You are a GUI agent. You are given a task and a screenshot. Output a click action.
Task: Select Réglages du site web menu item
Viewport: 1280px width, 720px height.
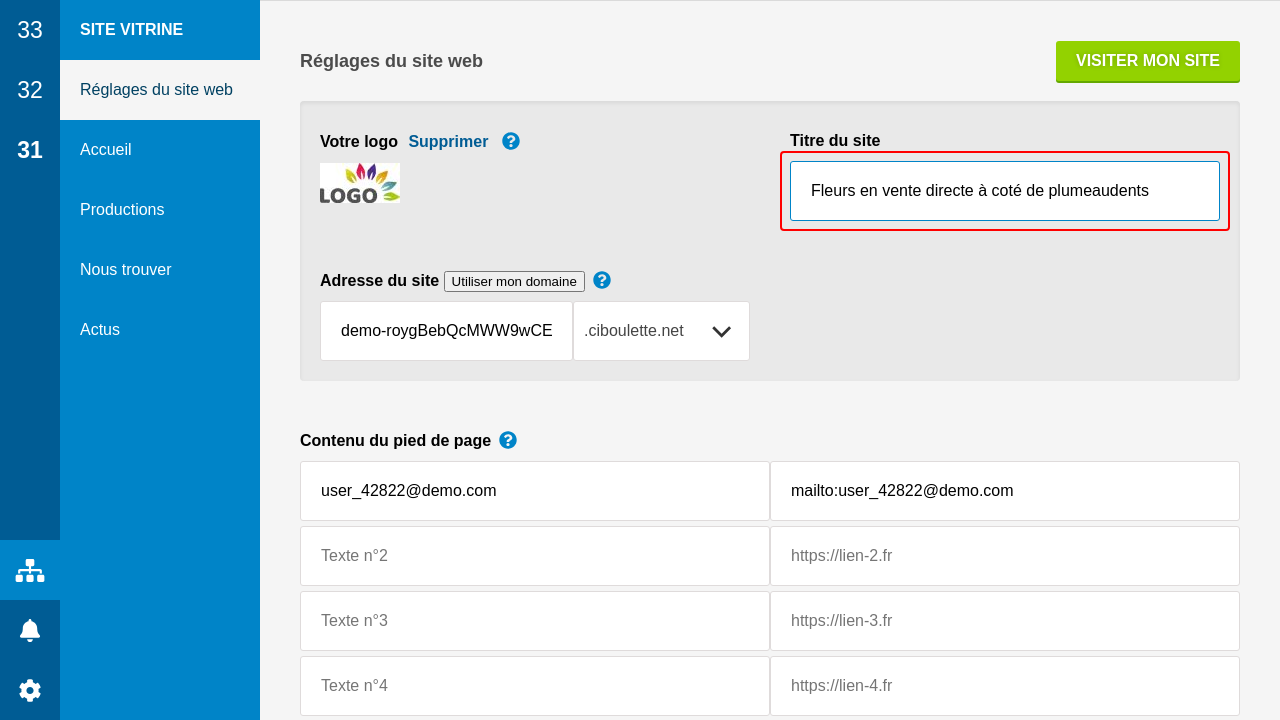click(156, 90)
